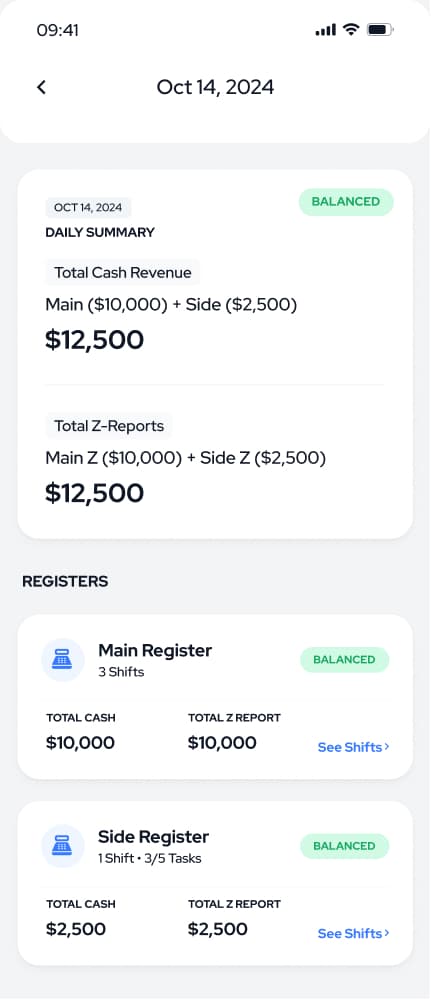This screenshot has width=431, height=1000.
Task: Tap the Main Register $10,000 Total Z Report value
Action: click(223, 743)
